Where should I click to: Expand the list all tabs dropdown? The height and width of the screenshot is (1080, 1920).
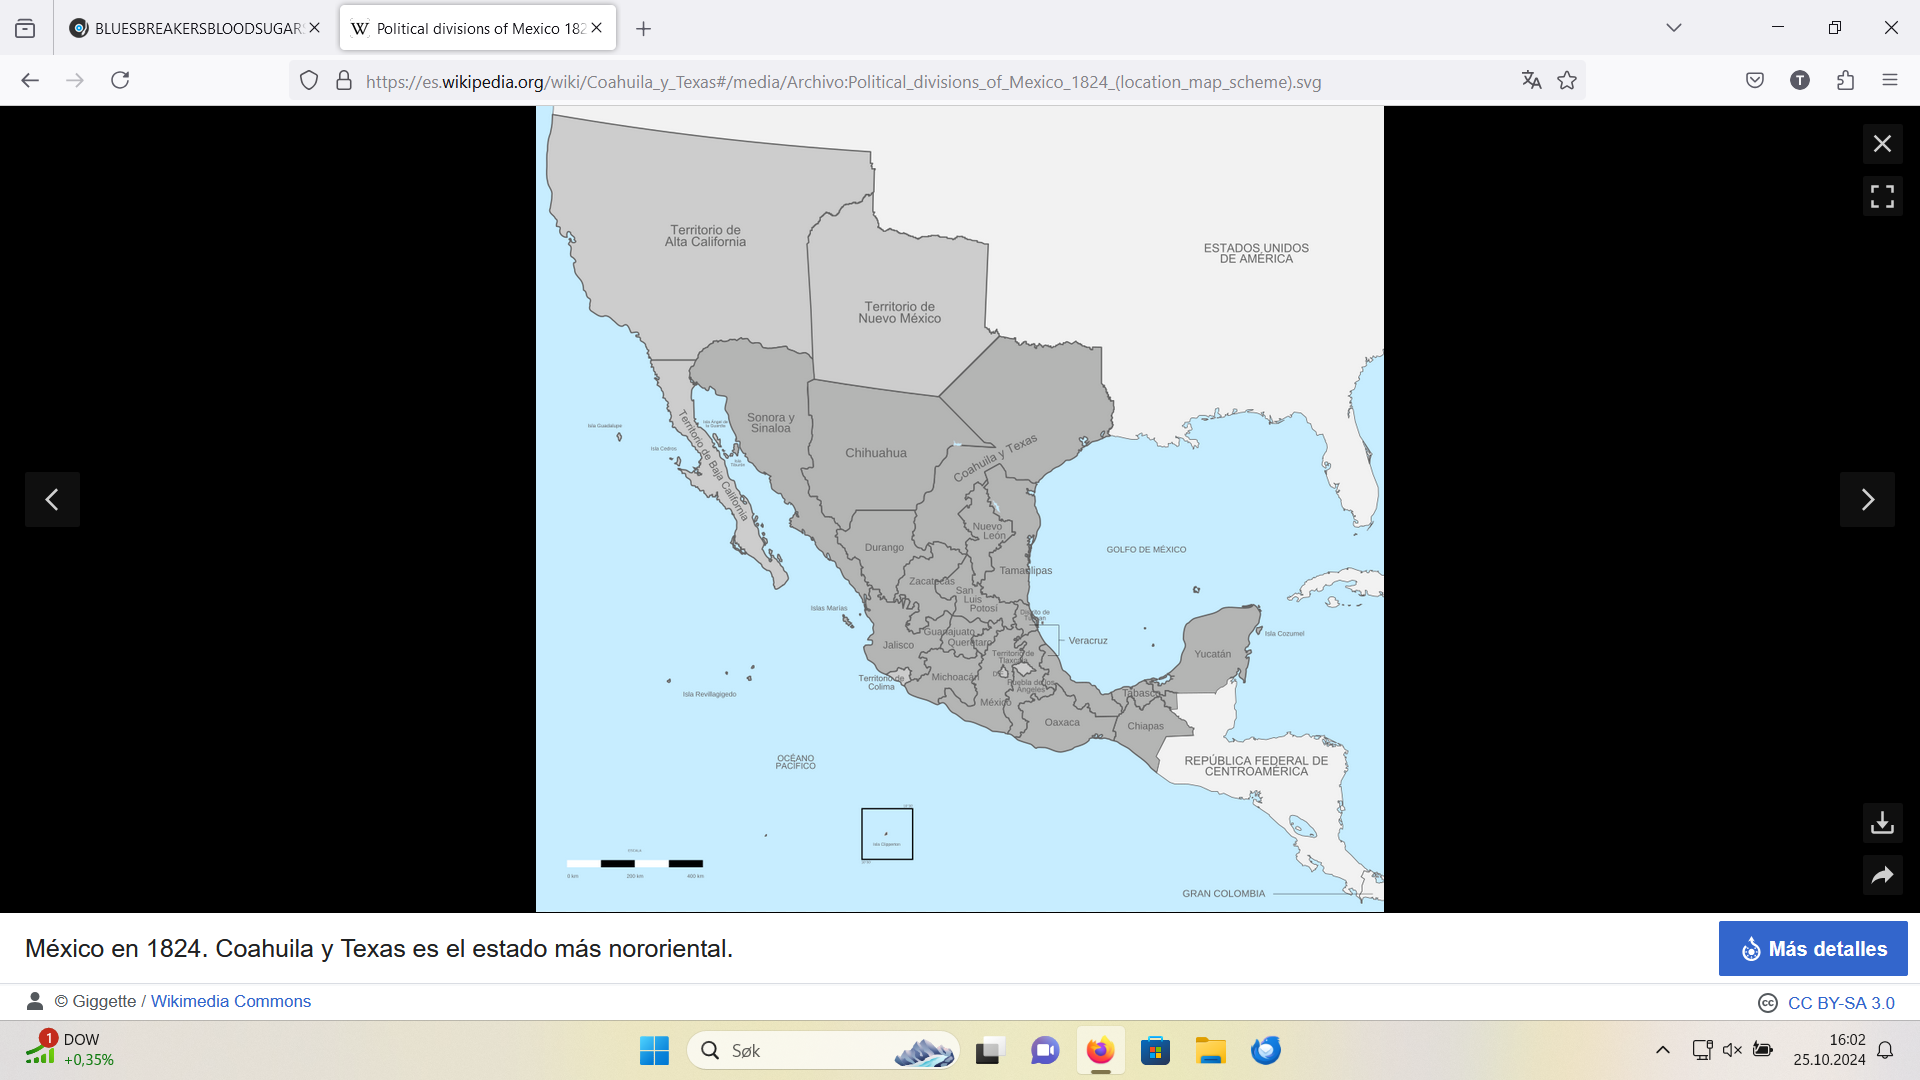point(1673,28)
